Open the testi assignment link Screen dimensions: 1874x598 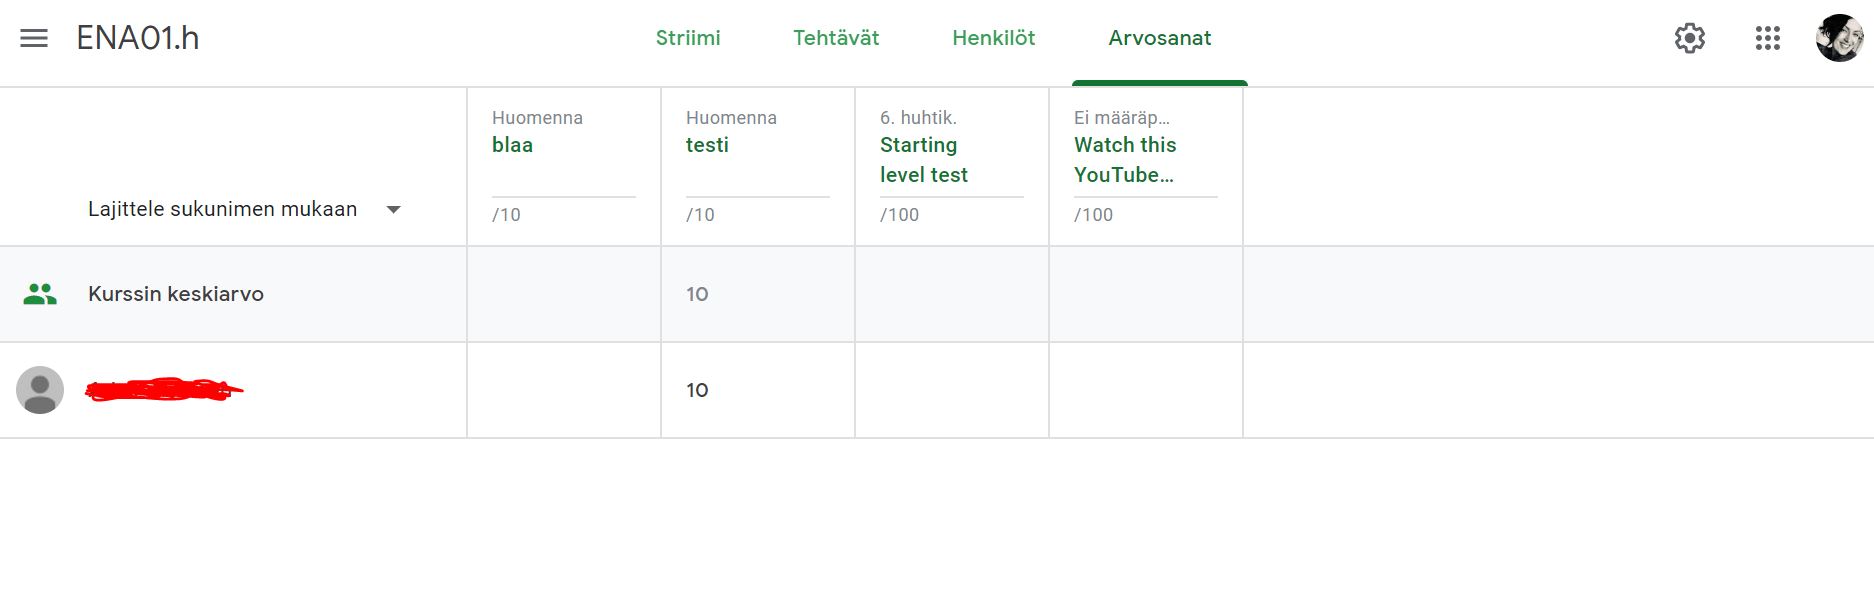[707, 145]
